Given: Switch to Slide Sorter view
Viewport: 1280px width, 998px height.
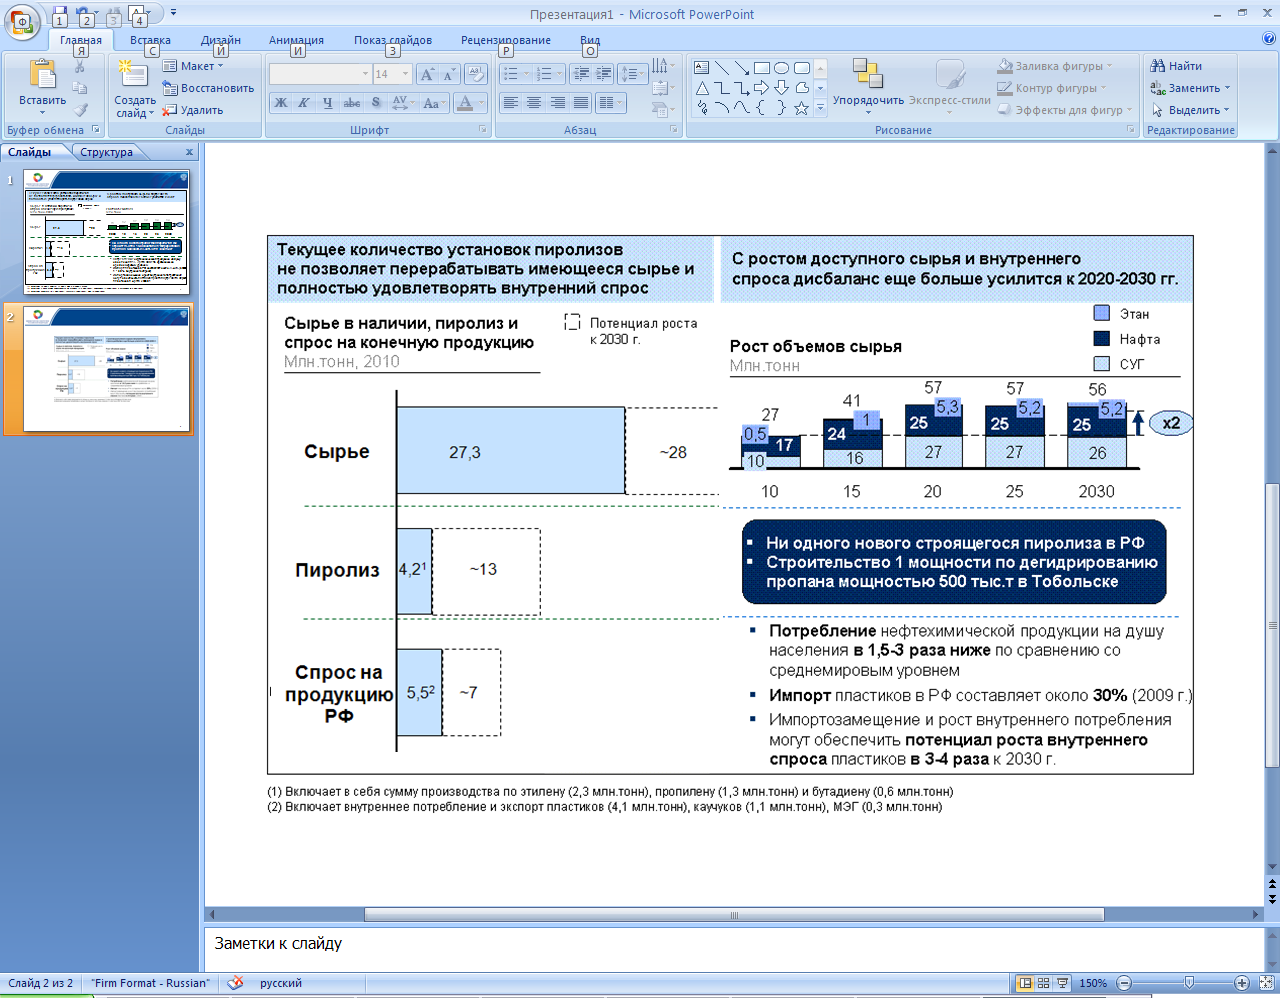Looking at the screenshot, I should (x=1043, y=983).
